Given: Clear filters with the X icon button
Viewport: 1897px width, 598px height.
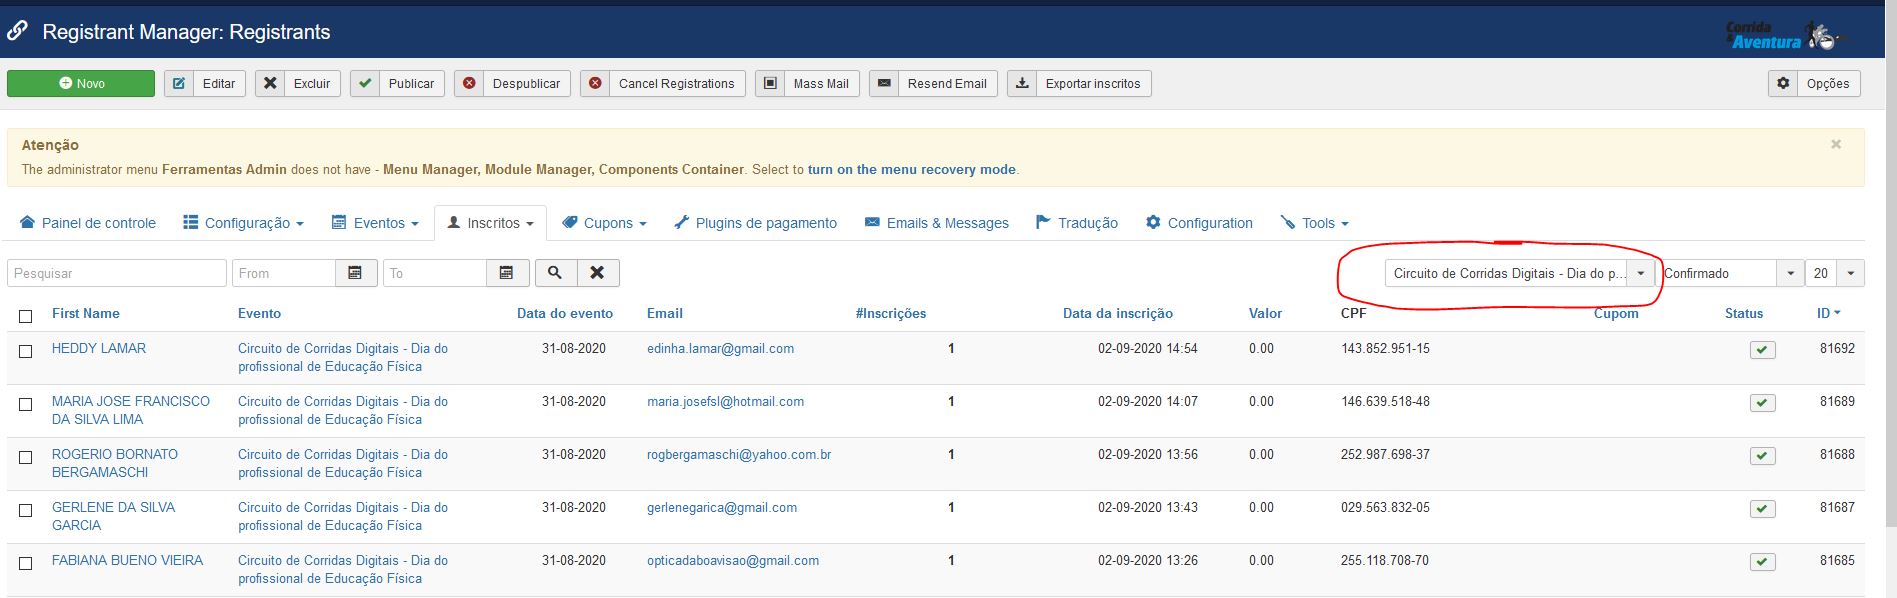Looking at the screenshot, I should pos(597,273).
